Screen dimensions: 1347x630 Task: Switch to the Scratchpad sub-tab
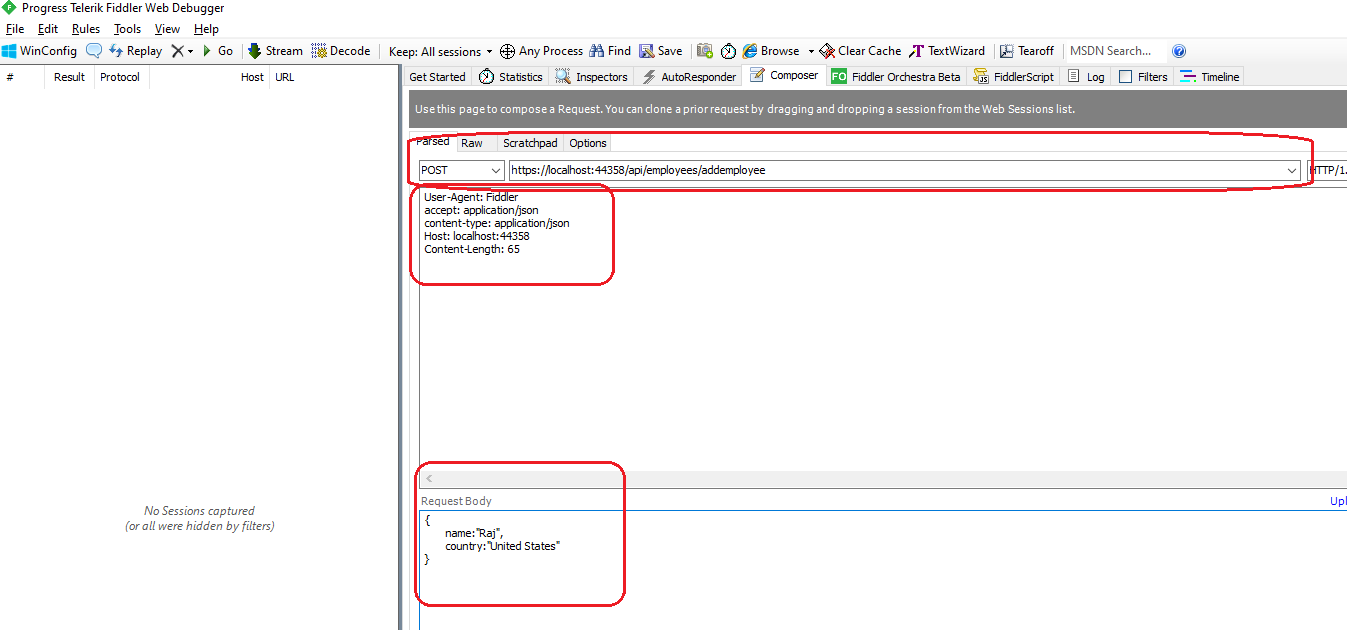(x=530, y=143)
